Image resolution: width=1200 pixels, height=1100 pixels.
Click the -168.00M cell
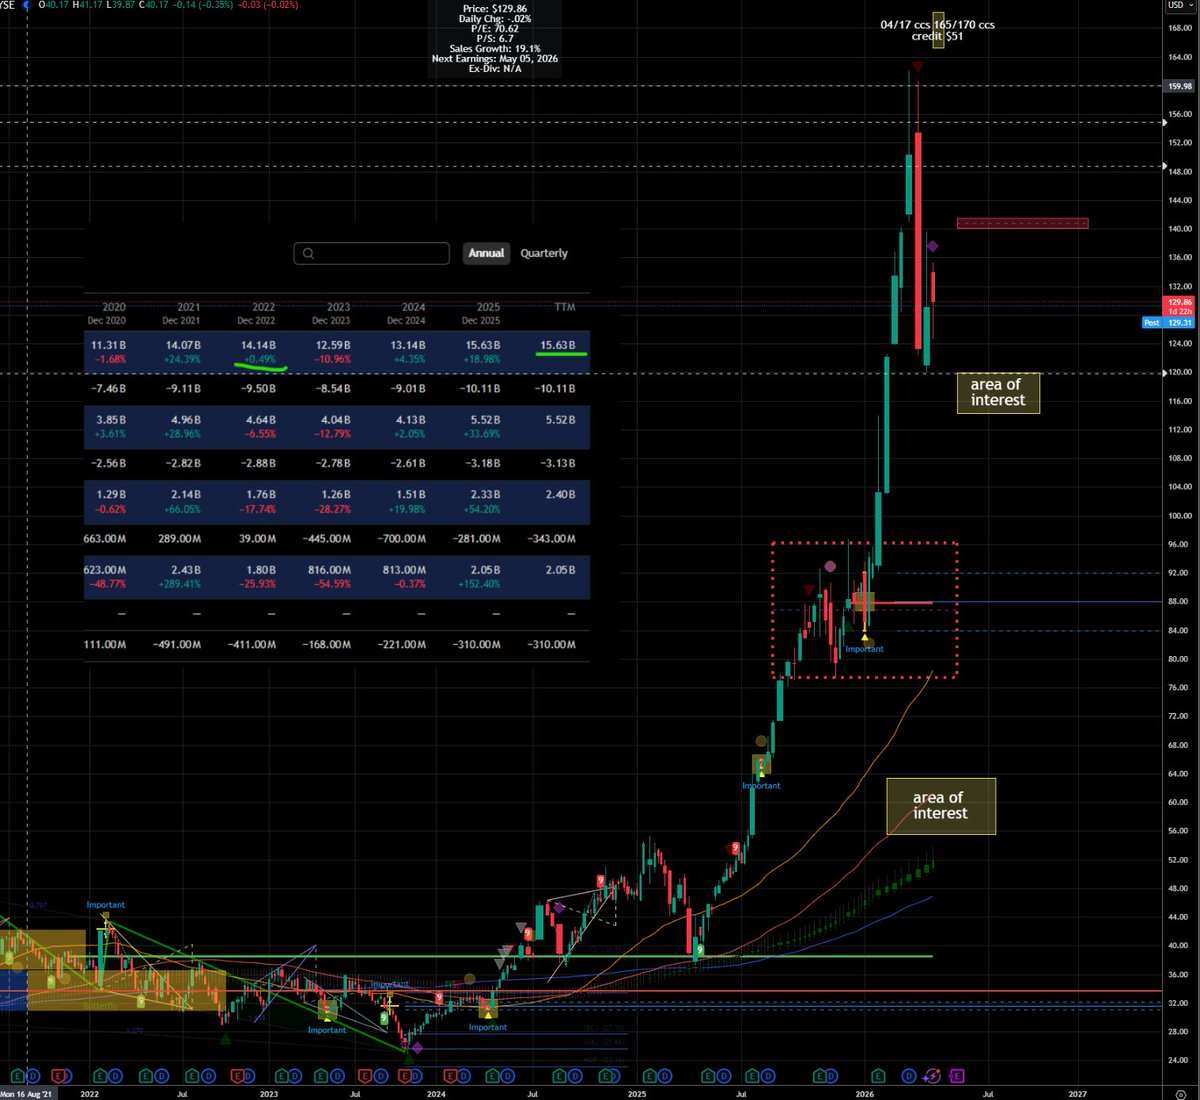[x=327, y=645]
